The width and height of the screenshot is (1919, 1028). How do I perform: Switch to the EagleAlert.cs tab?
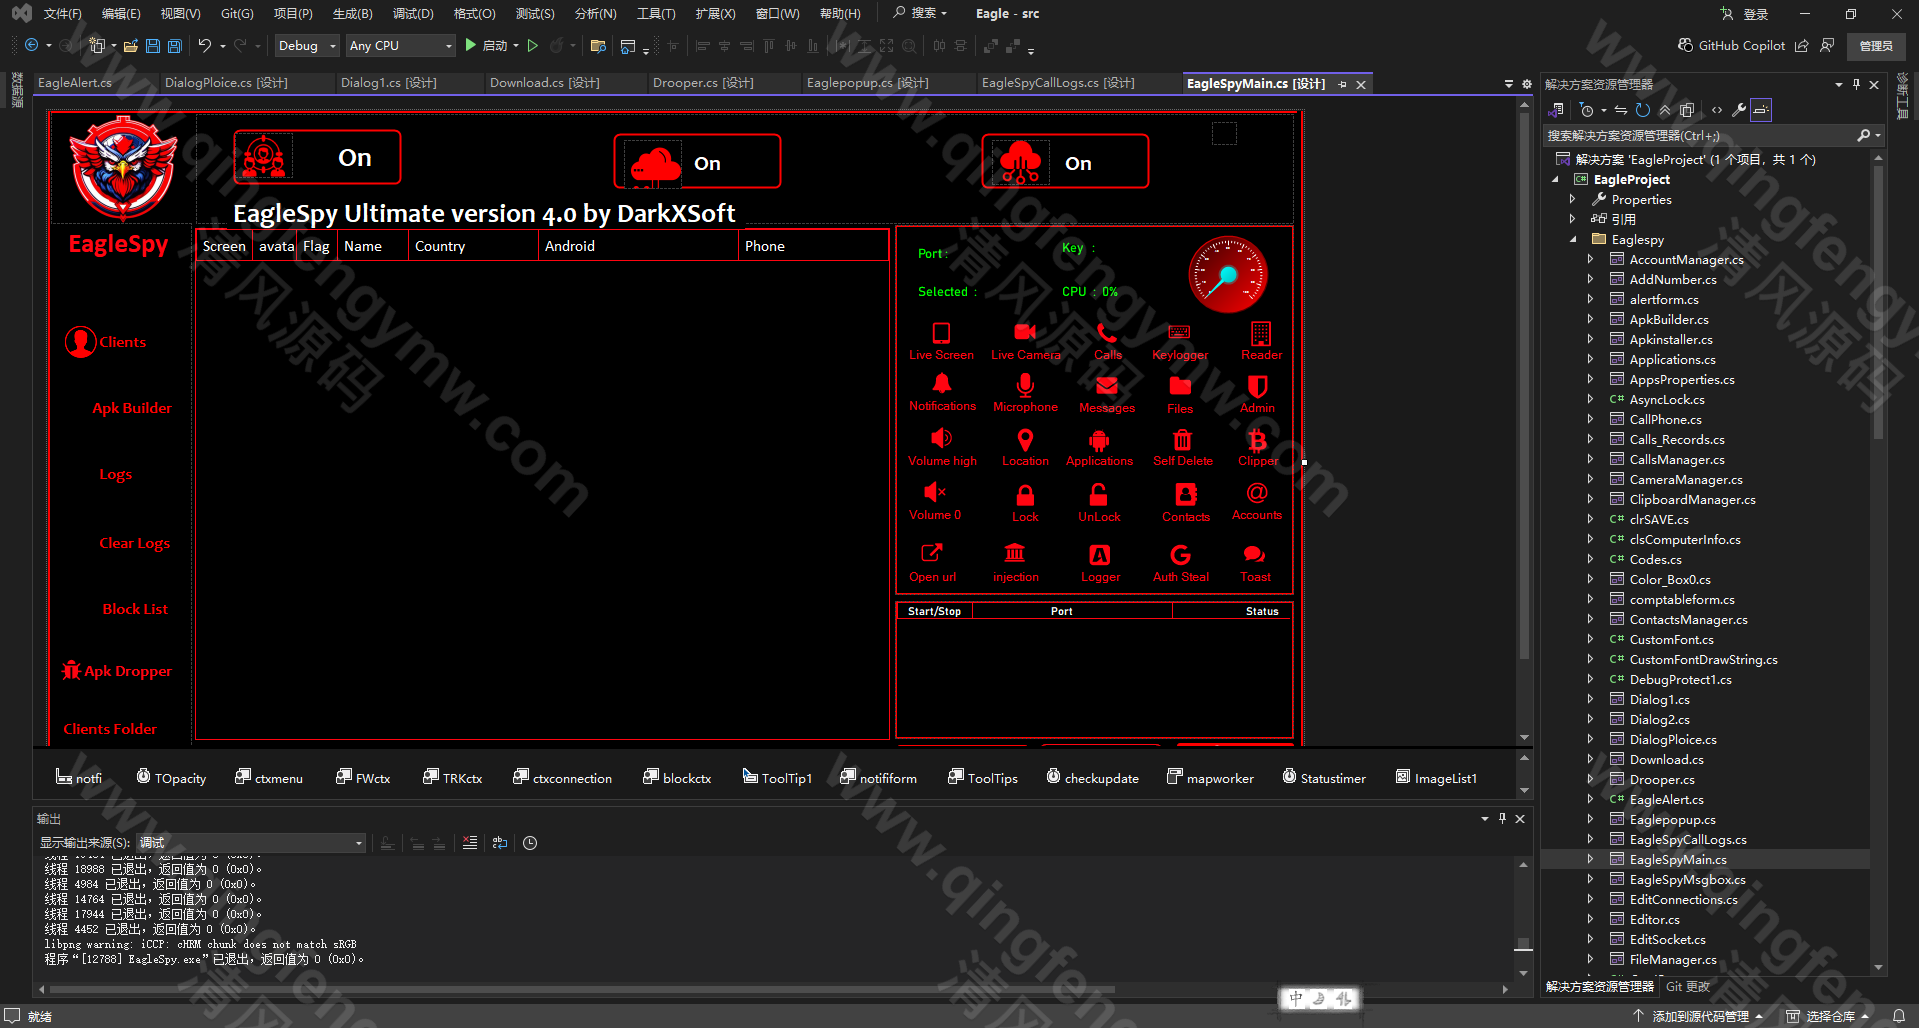(75, 83)
